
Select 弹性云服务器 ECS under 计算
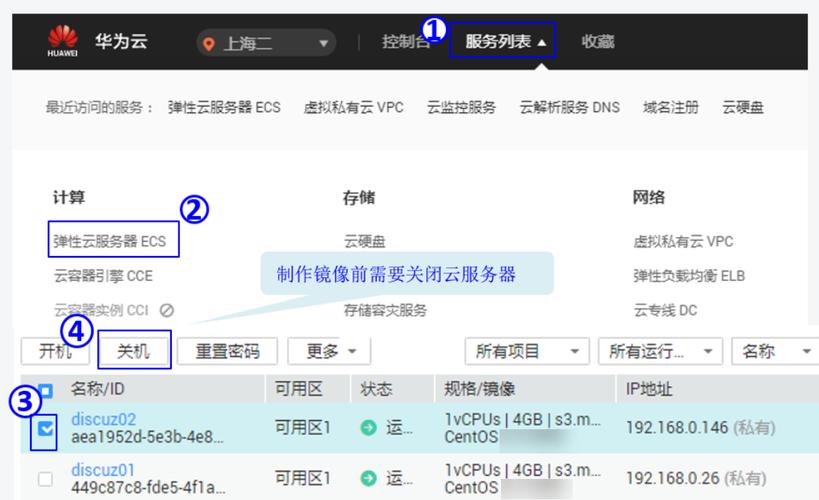[110, 241]
